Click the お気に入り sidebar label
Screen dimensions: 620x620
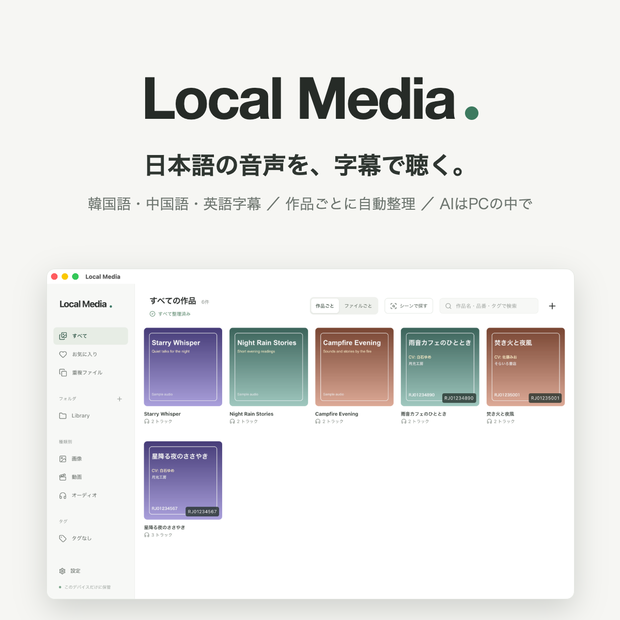[85, 354]
